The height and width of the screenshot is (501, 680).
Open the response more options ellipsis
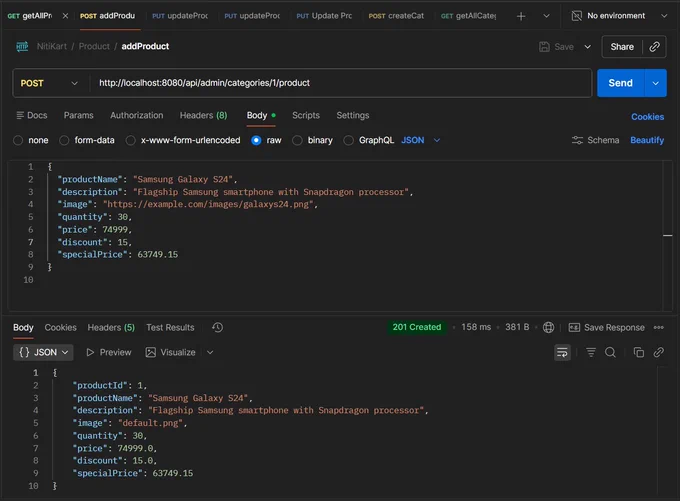tap(659, 327)
